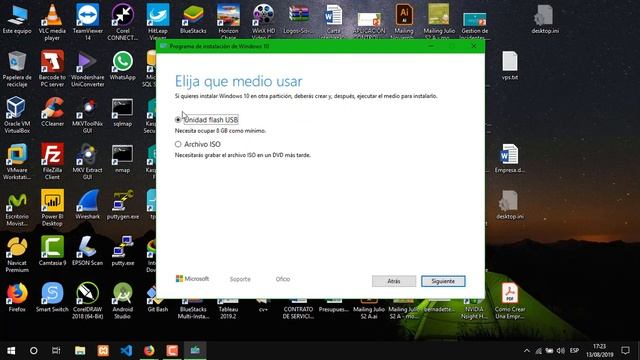Open Power BI Desktop shortcut
Screen dimensions: 640x360
click(x=52, y=208)
